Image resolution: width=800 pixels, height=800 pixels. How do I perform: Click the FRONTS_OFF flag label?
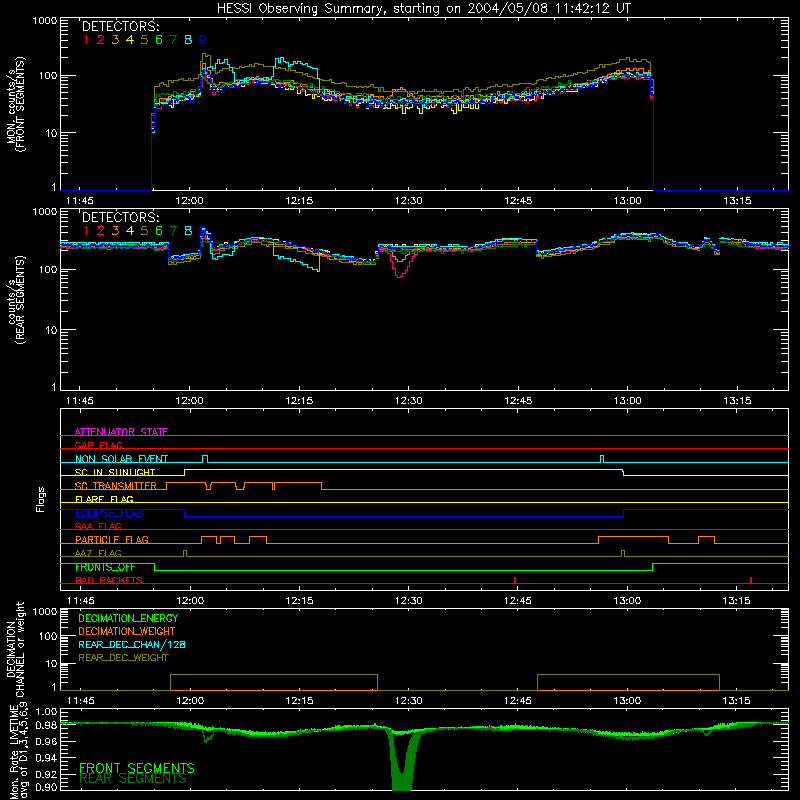click(x=105, y=567)
